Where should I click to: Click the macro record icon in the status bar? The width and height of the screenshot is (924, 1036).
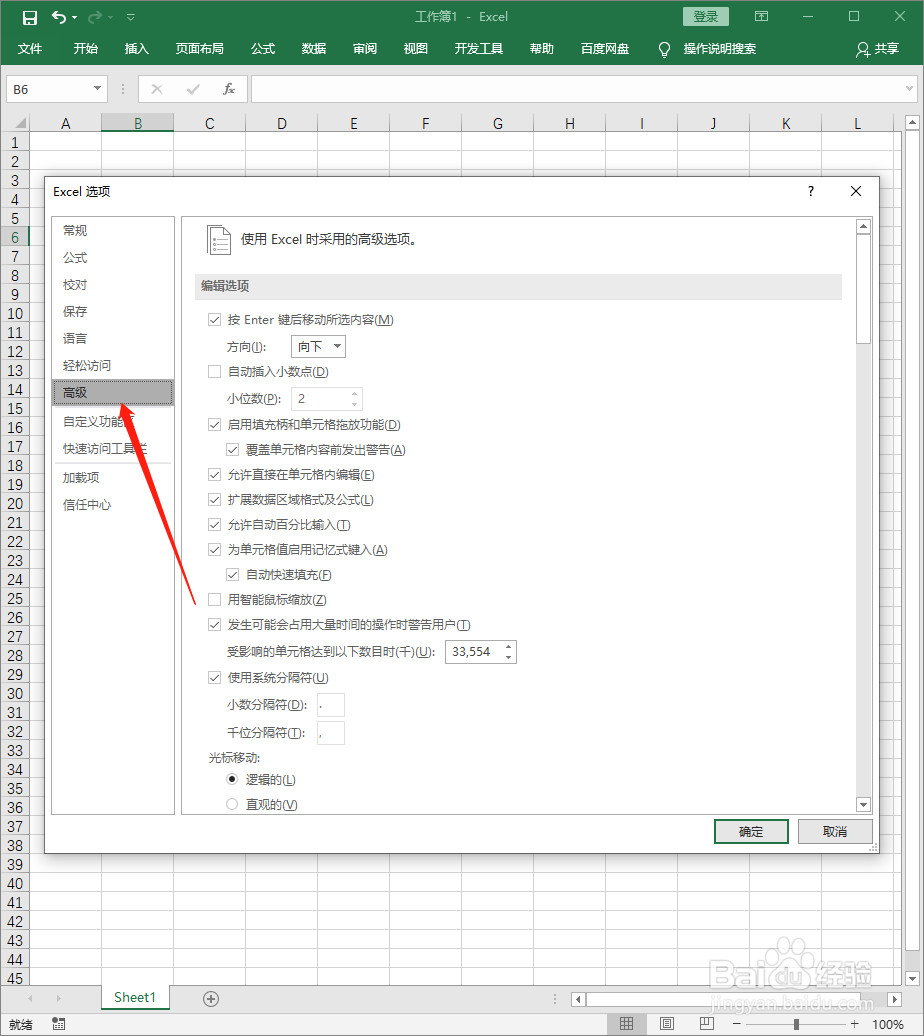point(58,1024)
